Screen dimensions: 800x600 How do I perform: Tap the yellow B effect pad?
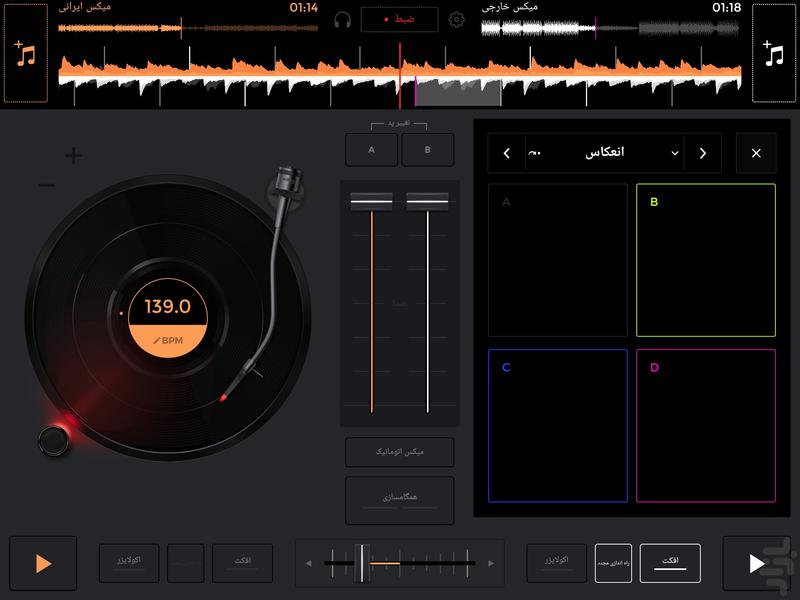[705, 260]
